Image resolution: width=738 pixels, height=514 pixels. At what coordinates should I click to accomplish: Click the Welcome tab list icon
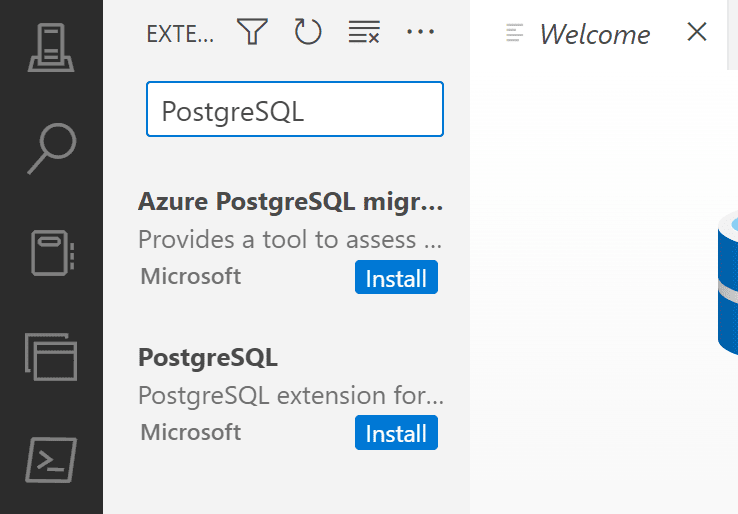[x=514, y=32]
